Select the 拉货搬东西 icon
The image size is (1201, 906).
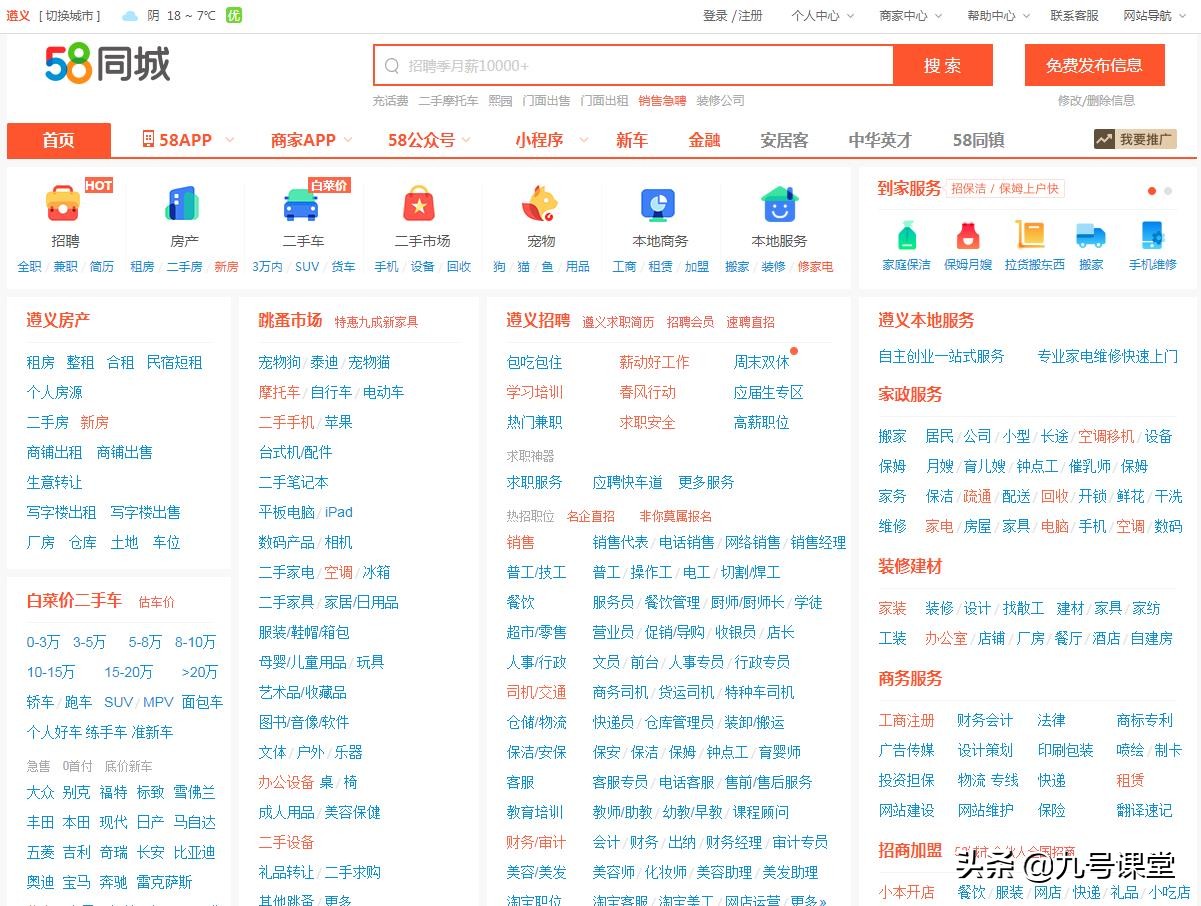(x=1030, y=235)
